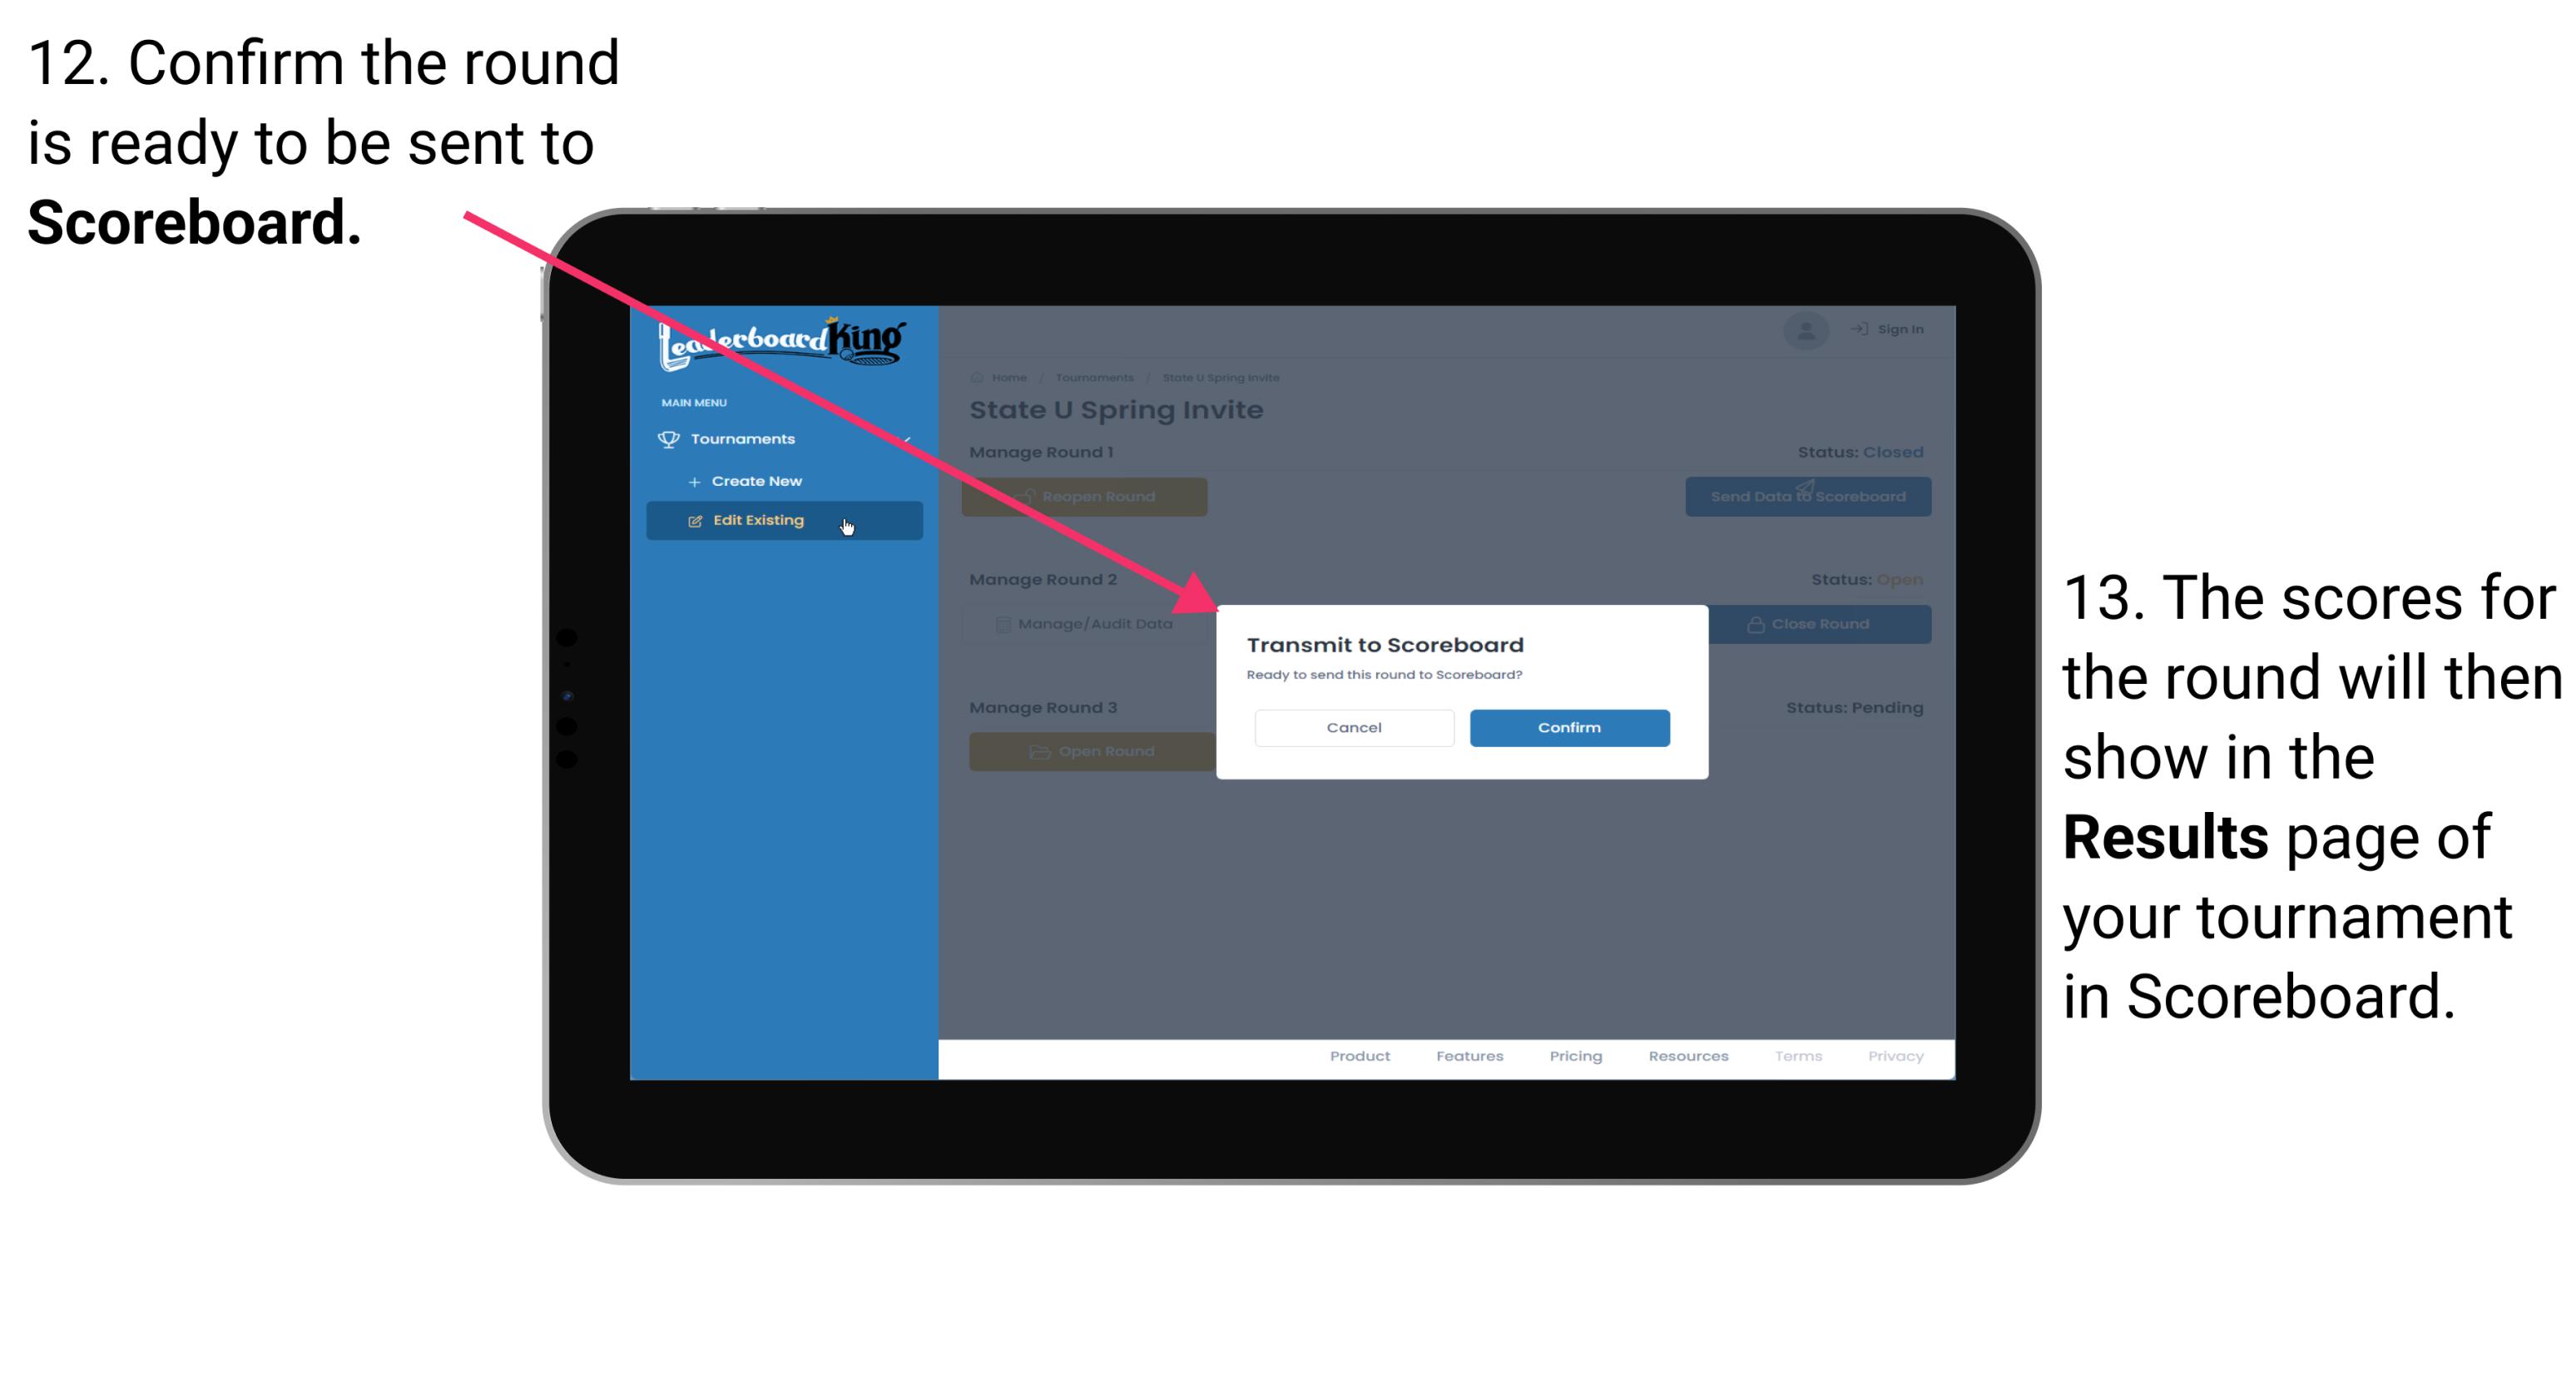Click the Tournaments trophy icon
Image resolution: width=2576 pixels, height=1386 pixels.
tap(664, 438)
